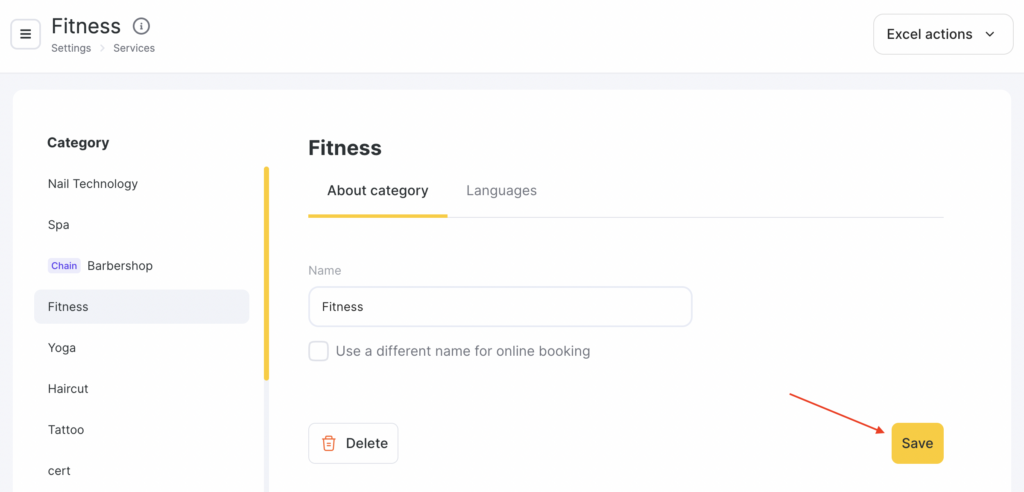The image size is (1024, 492).
Task: Enable different name for online booking checkbox
Action: (319, 351)
